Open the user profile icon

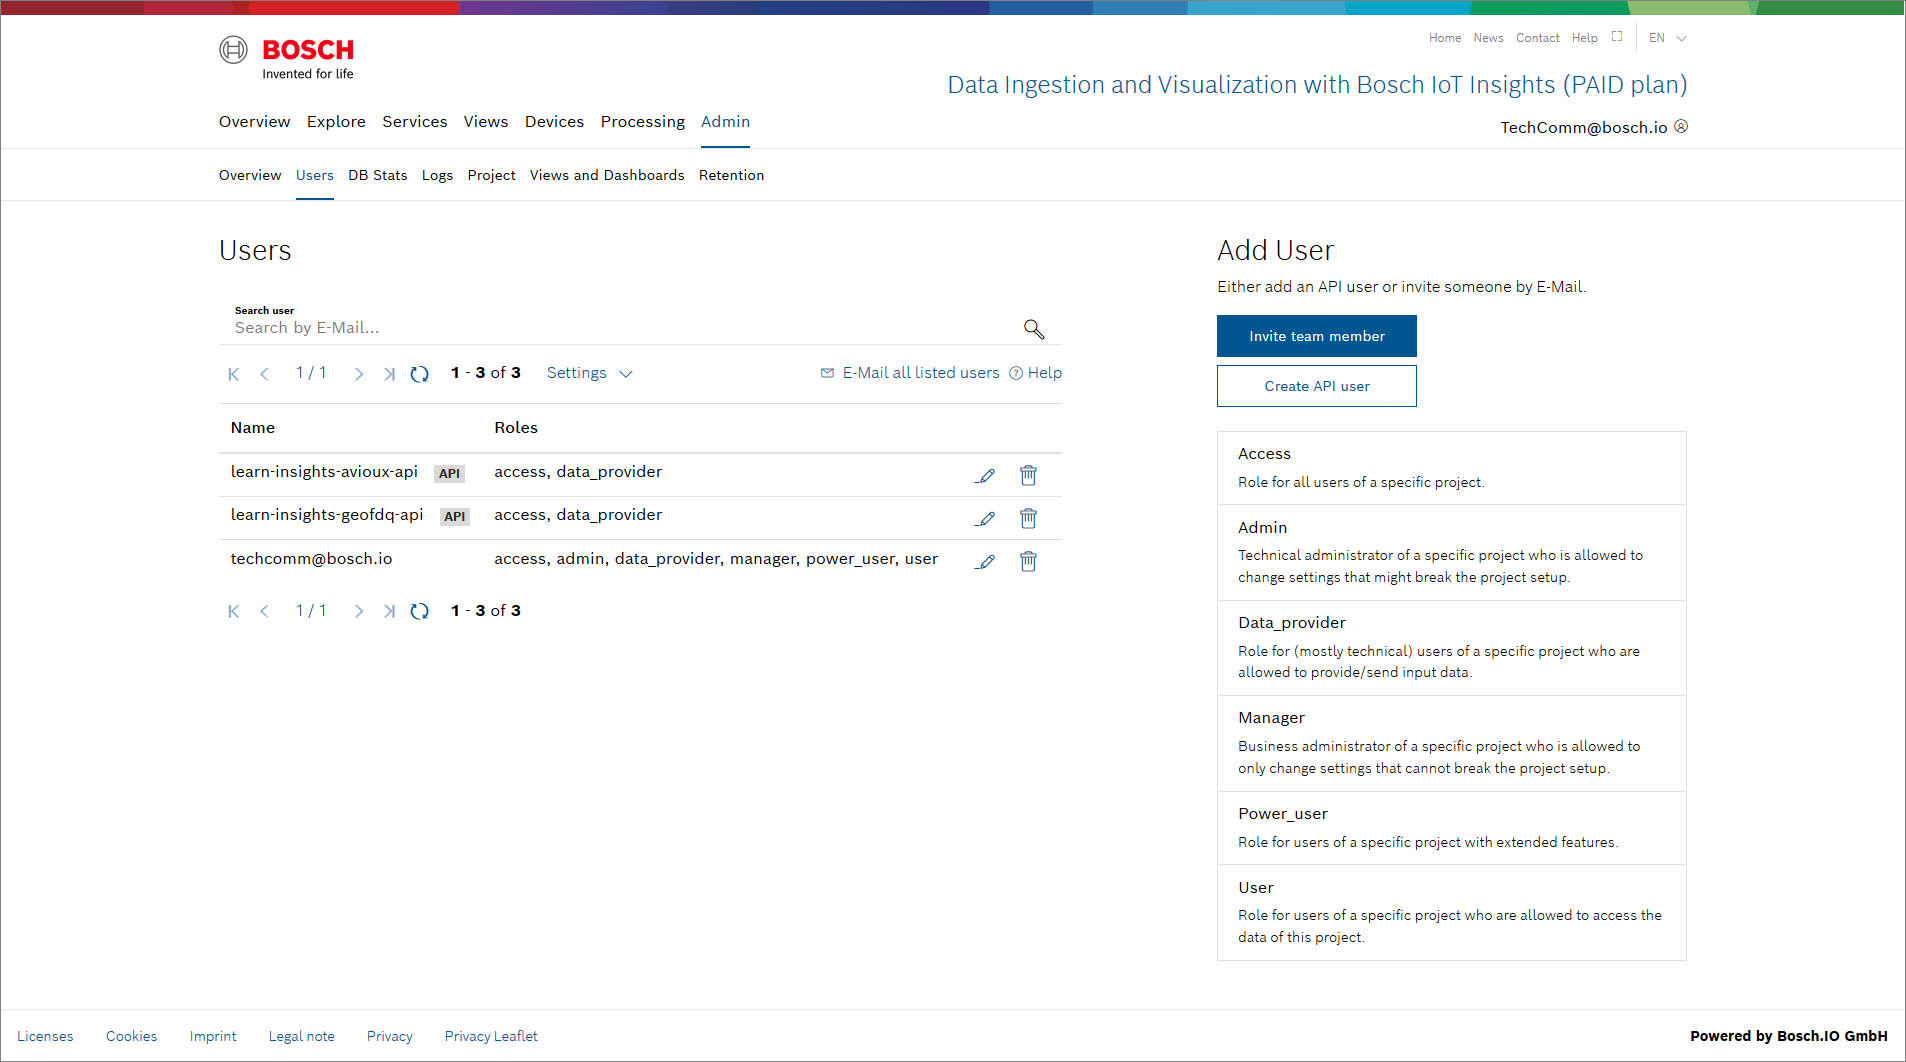[1681, 127]
